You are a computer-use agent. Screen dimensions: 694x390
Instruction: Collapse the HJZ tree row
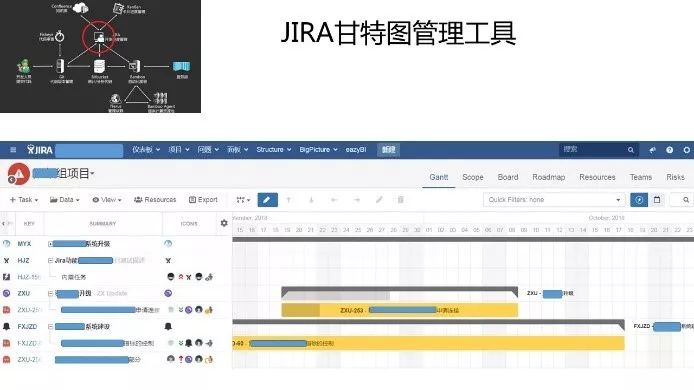(50, 260)
